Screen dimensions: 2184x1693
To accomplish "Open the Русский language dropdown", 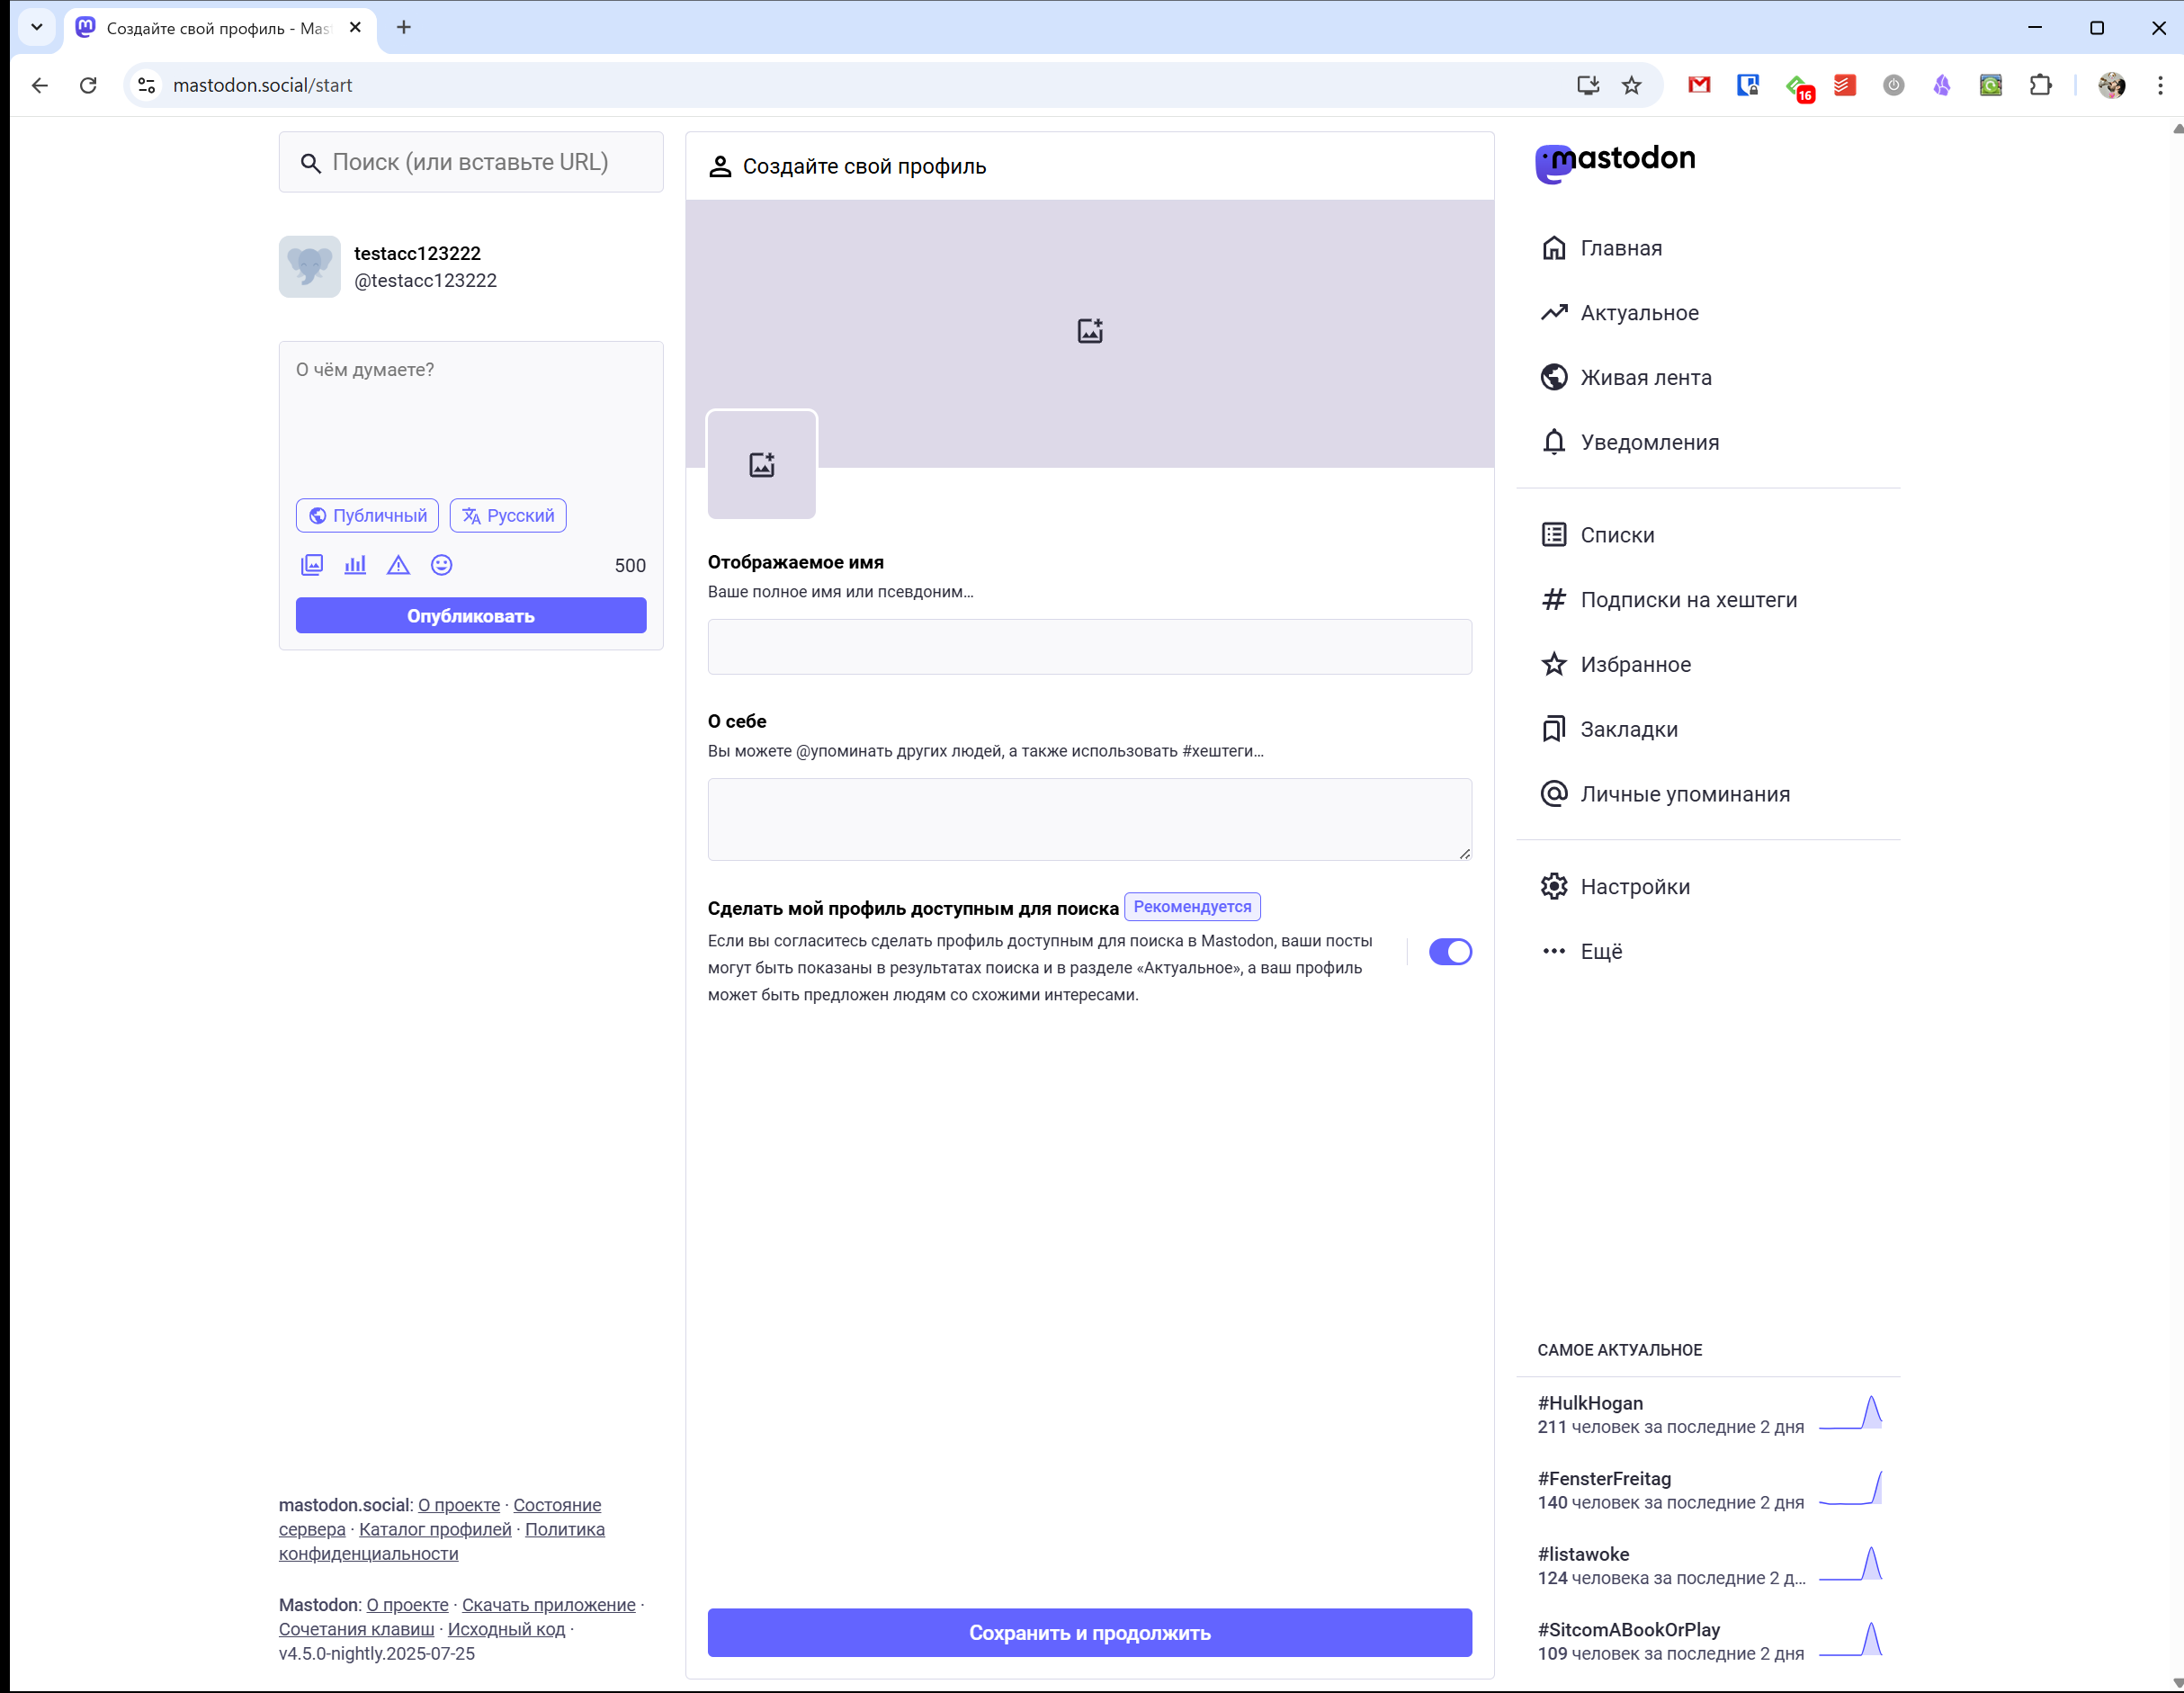I will coord(508,516).
